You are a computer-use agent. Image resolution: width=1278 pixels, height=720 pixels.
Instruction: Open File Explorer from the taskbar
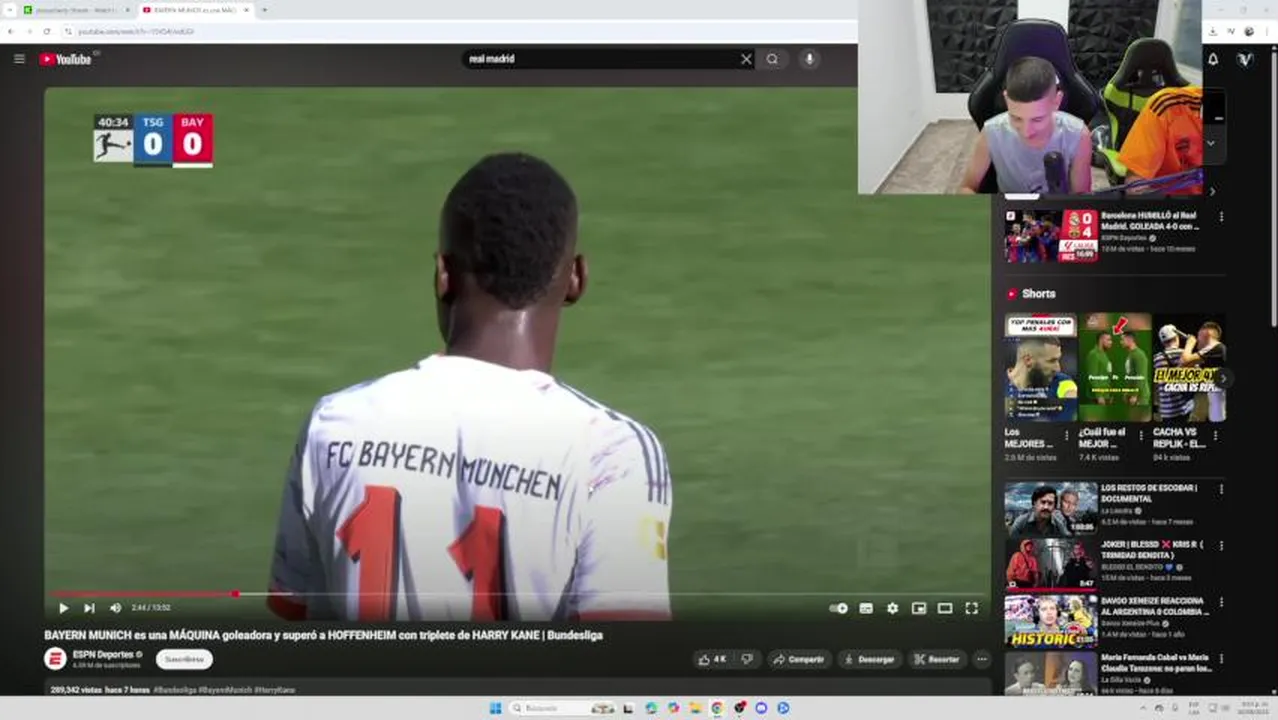point(695,708)
